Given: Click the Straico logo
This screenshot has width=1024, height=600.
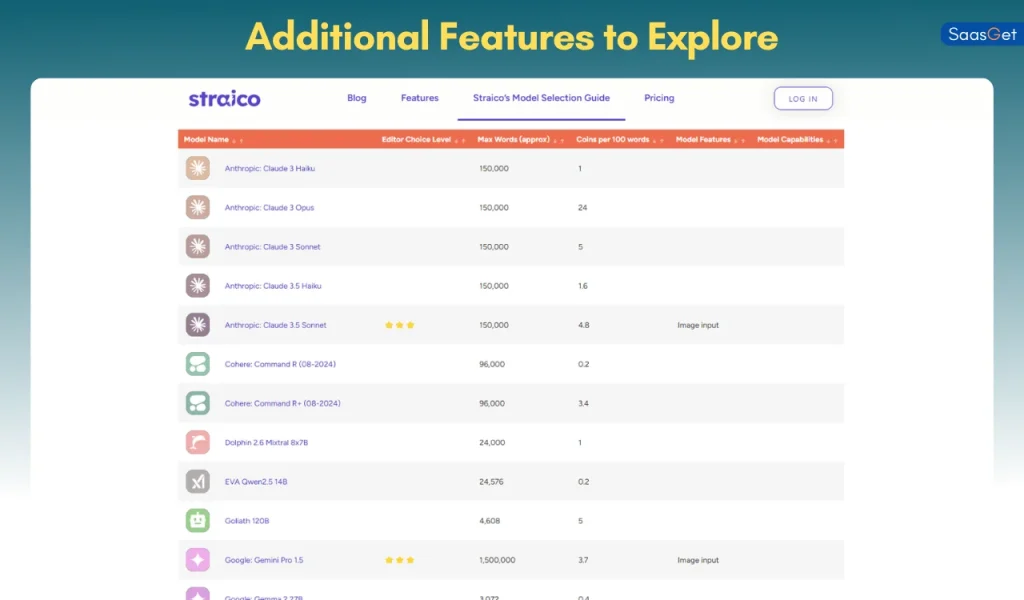Looking at the screenshot, I should click(x=225, y=99).
